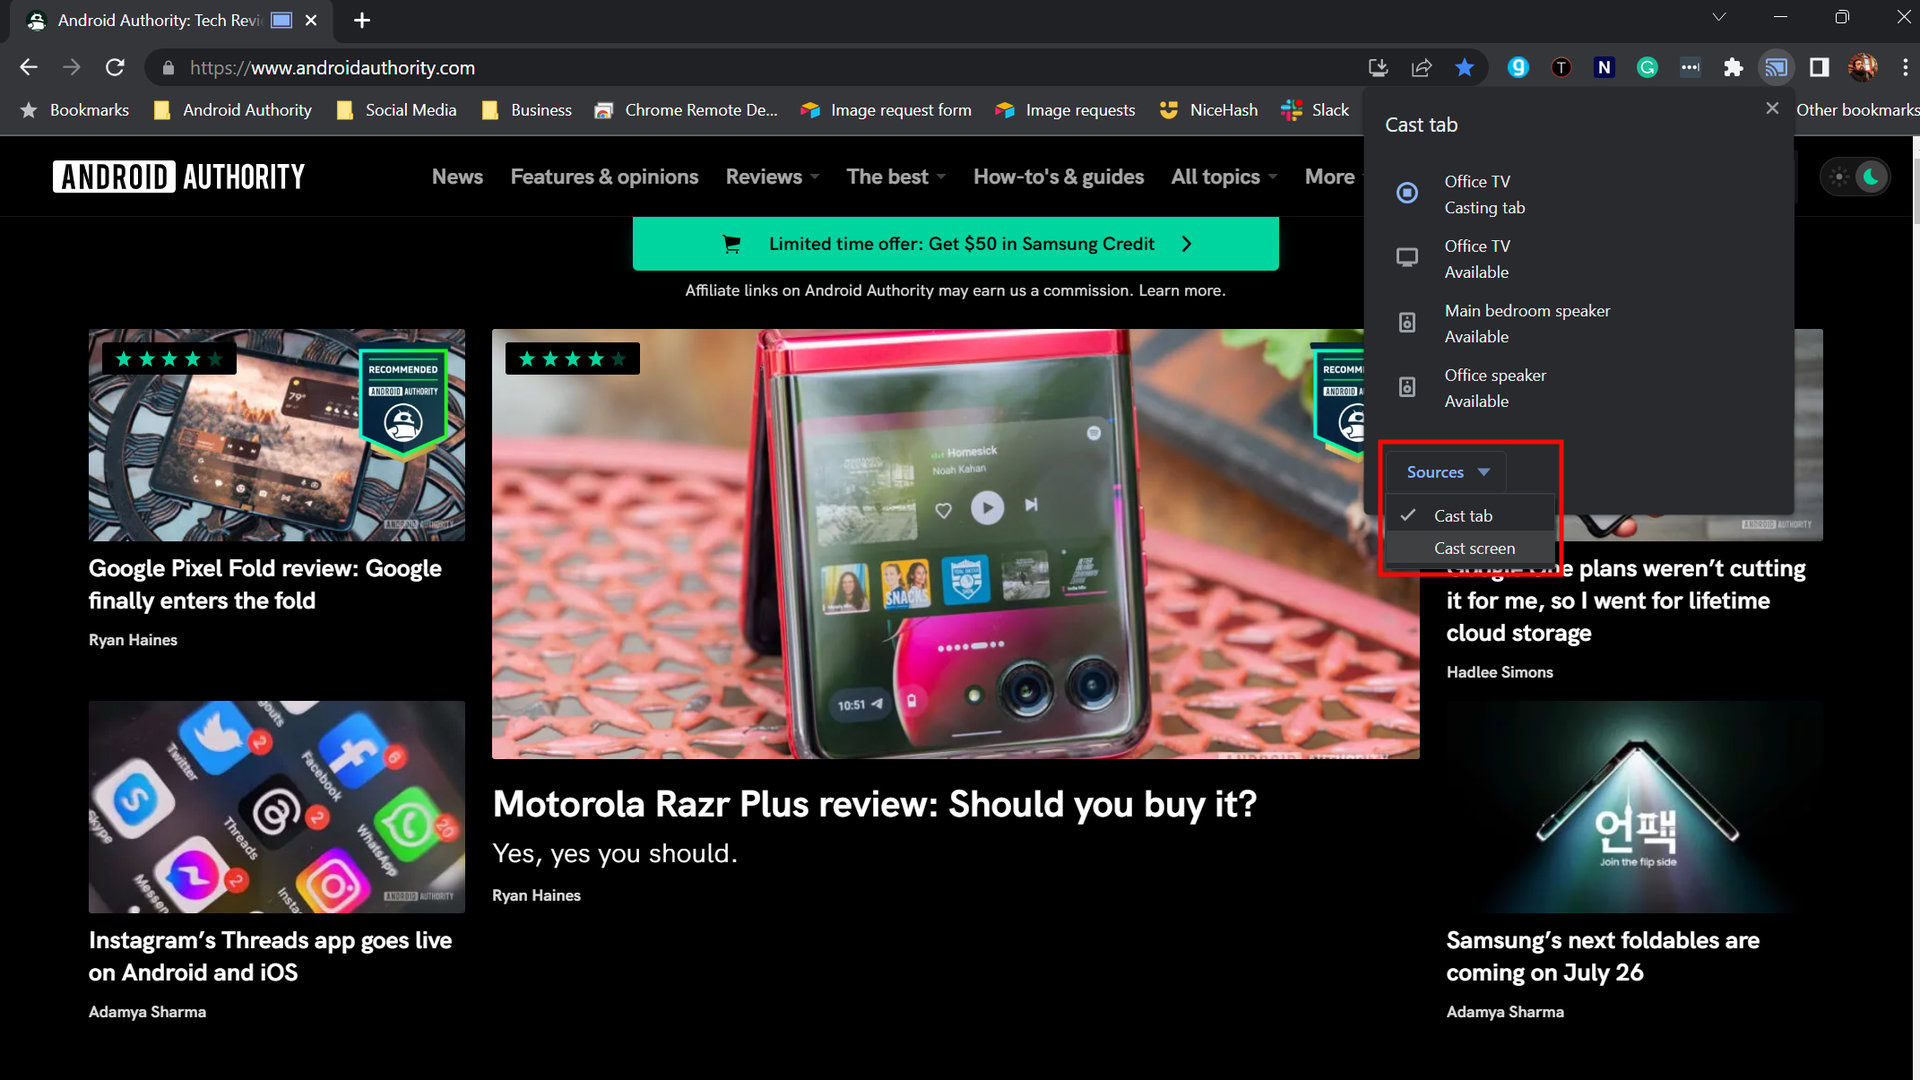Open the Motorola Razr Plus review headline

[874, 804]
